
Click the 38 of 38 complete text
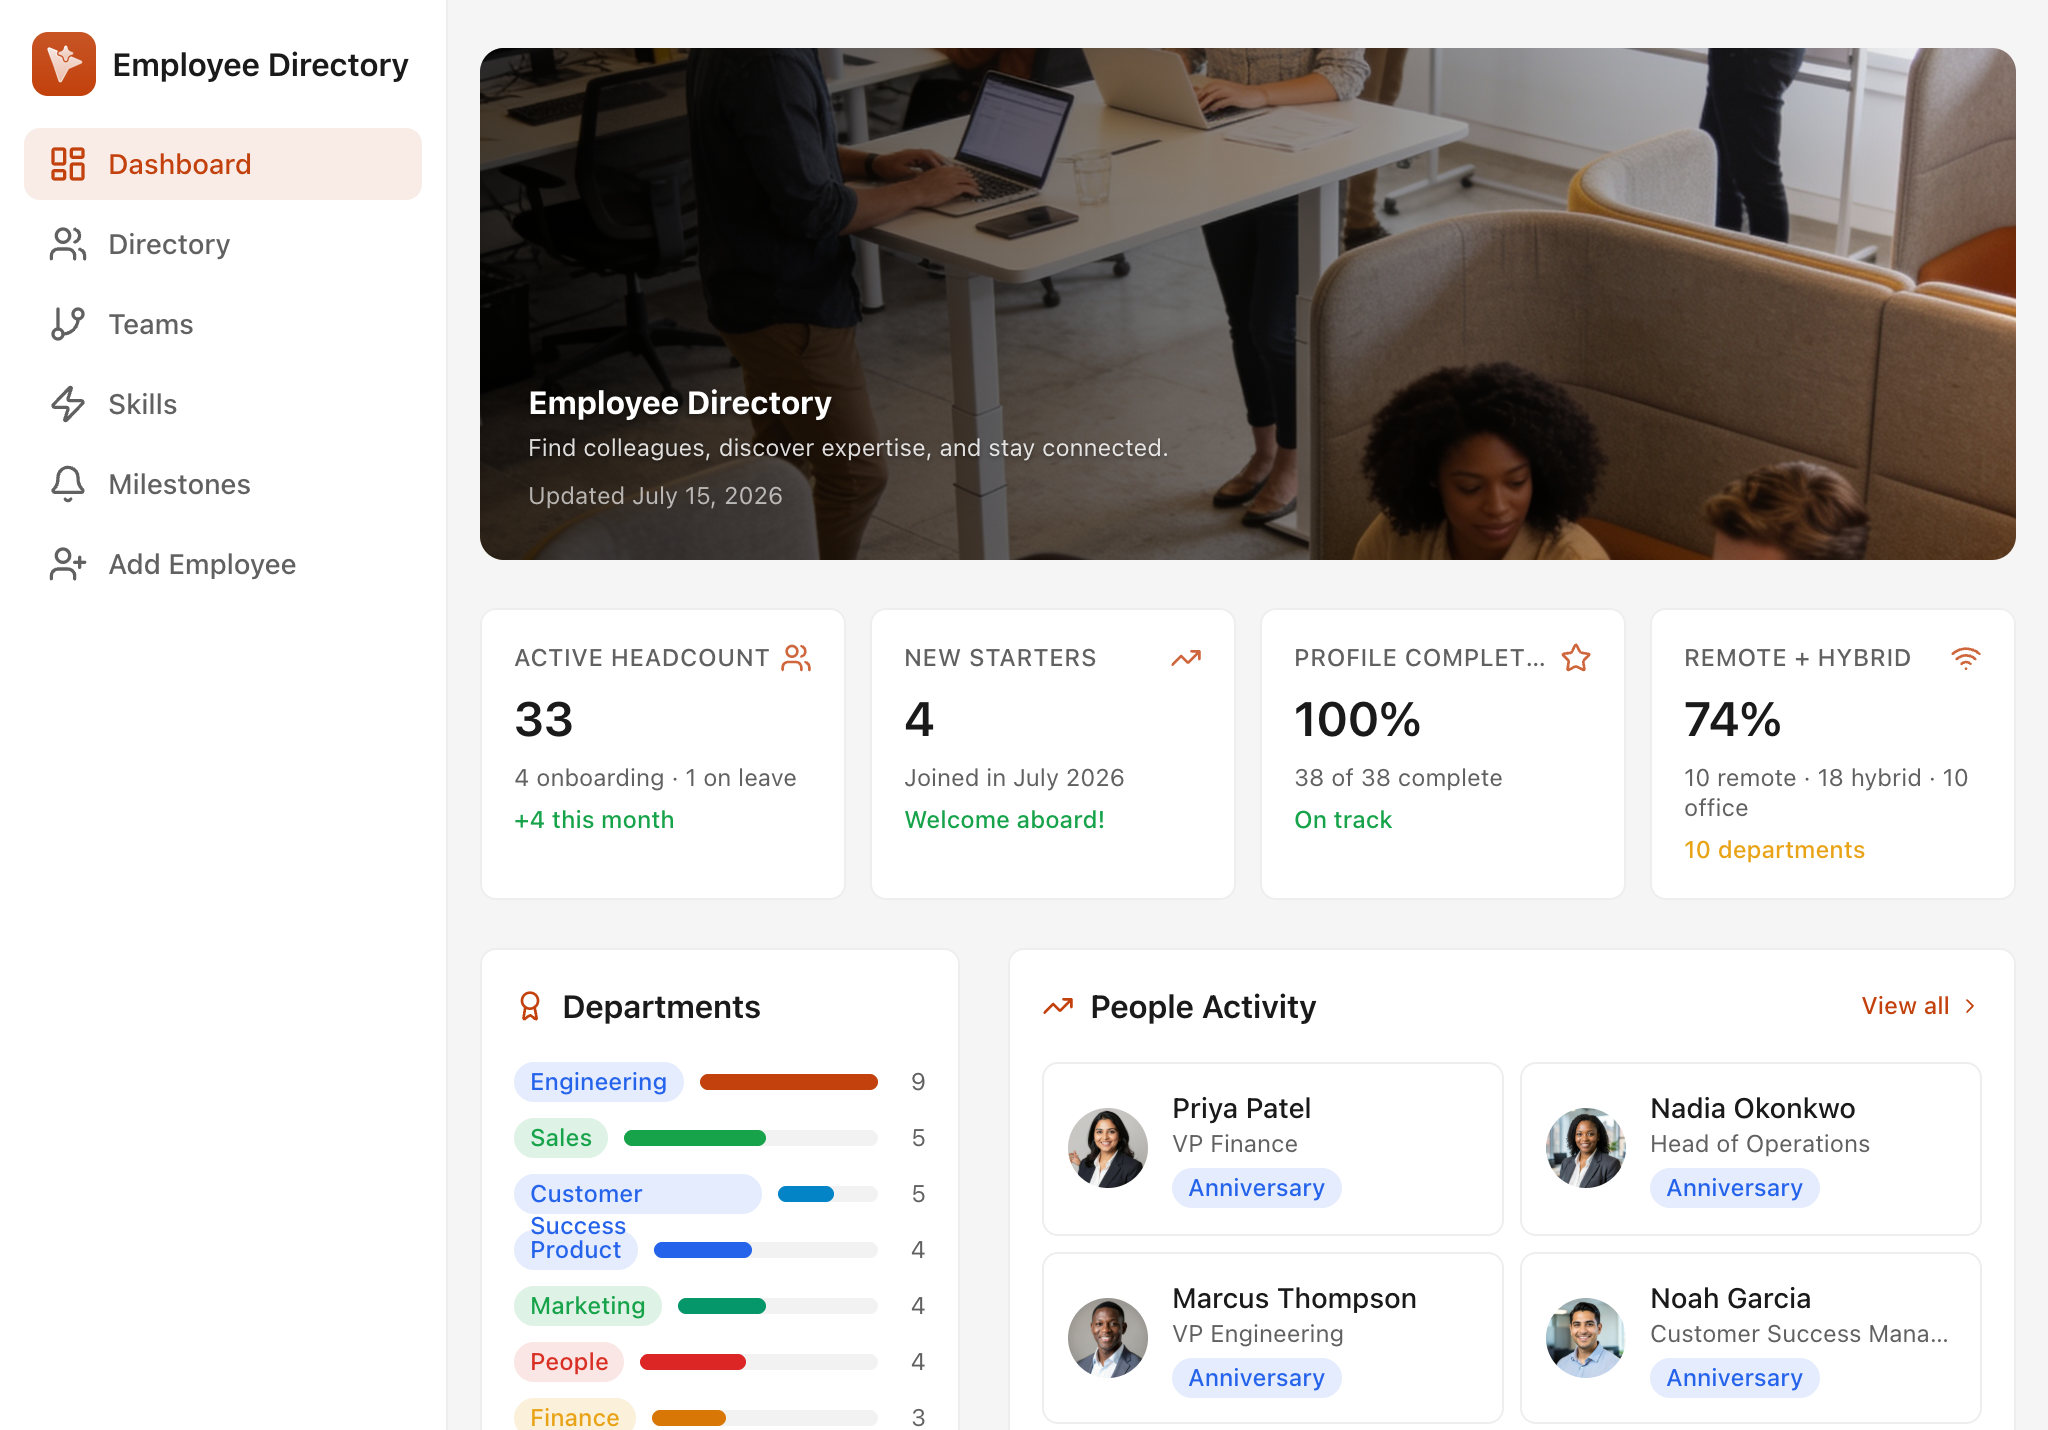(1398, 778)
